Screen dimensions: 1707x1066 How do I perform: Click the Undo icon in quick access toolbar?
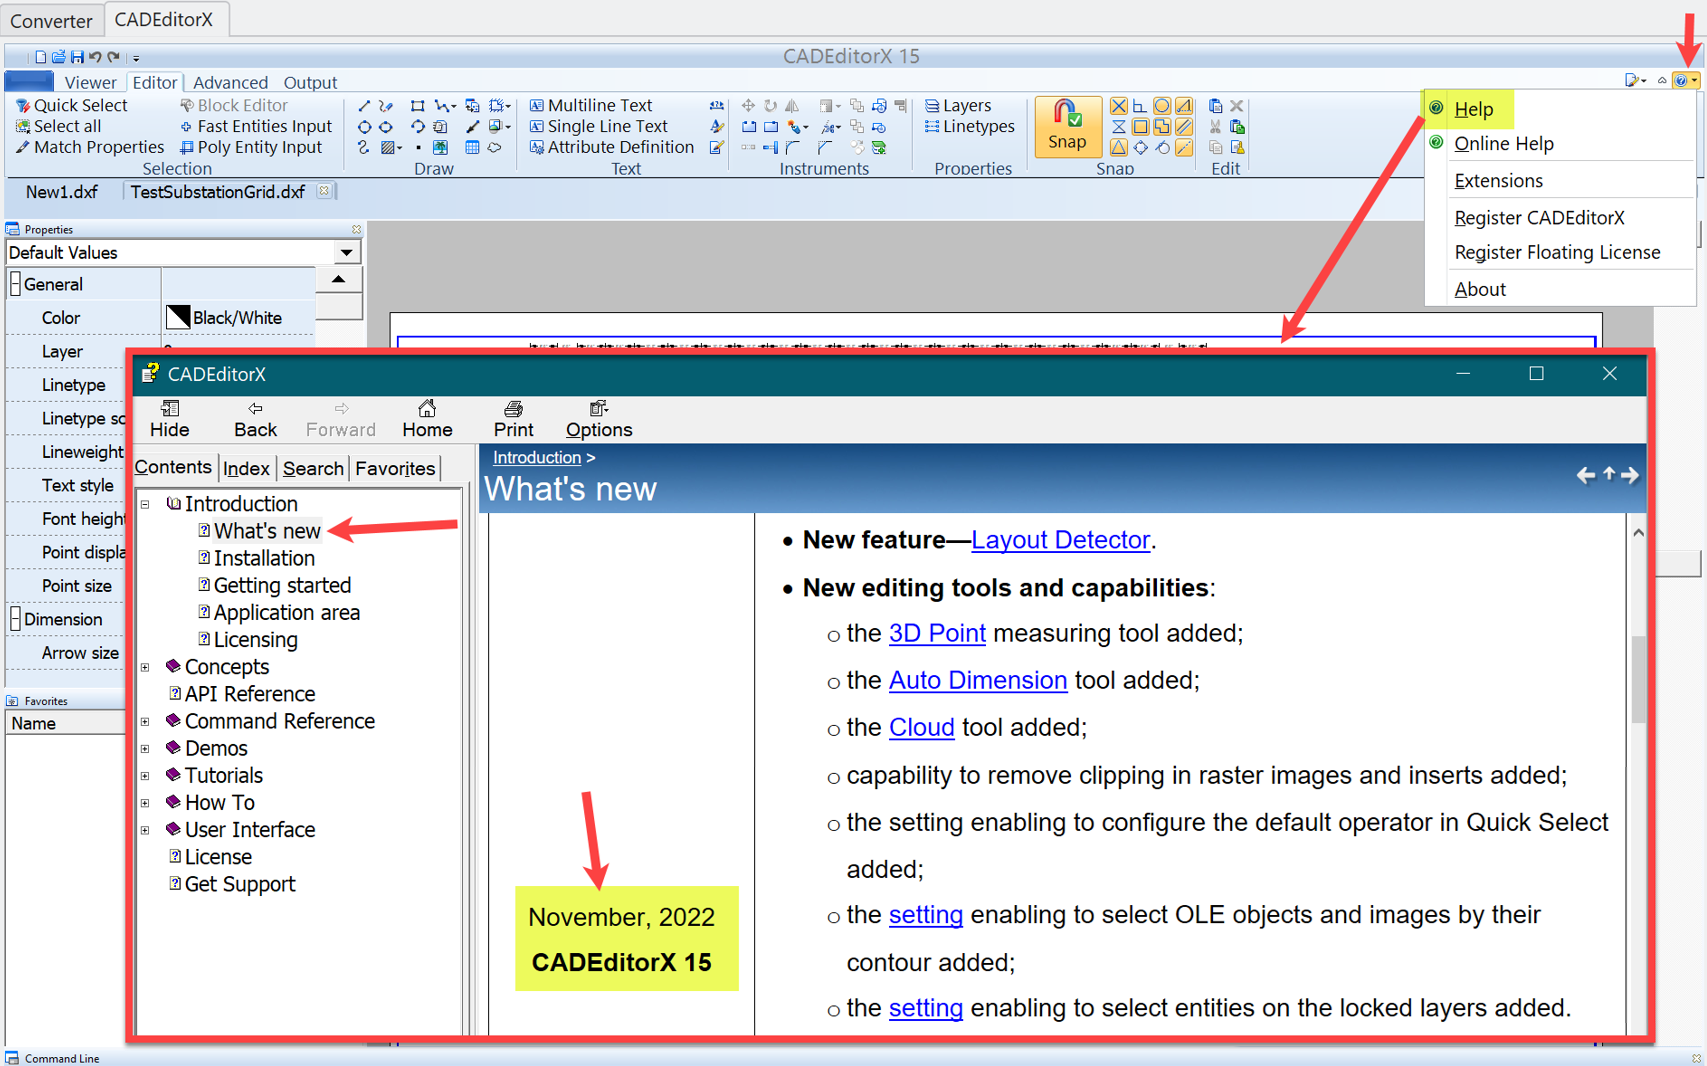95,57
